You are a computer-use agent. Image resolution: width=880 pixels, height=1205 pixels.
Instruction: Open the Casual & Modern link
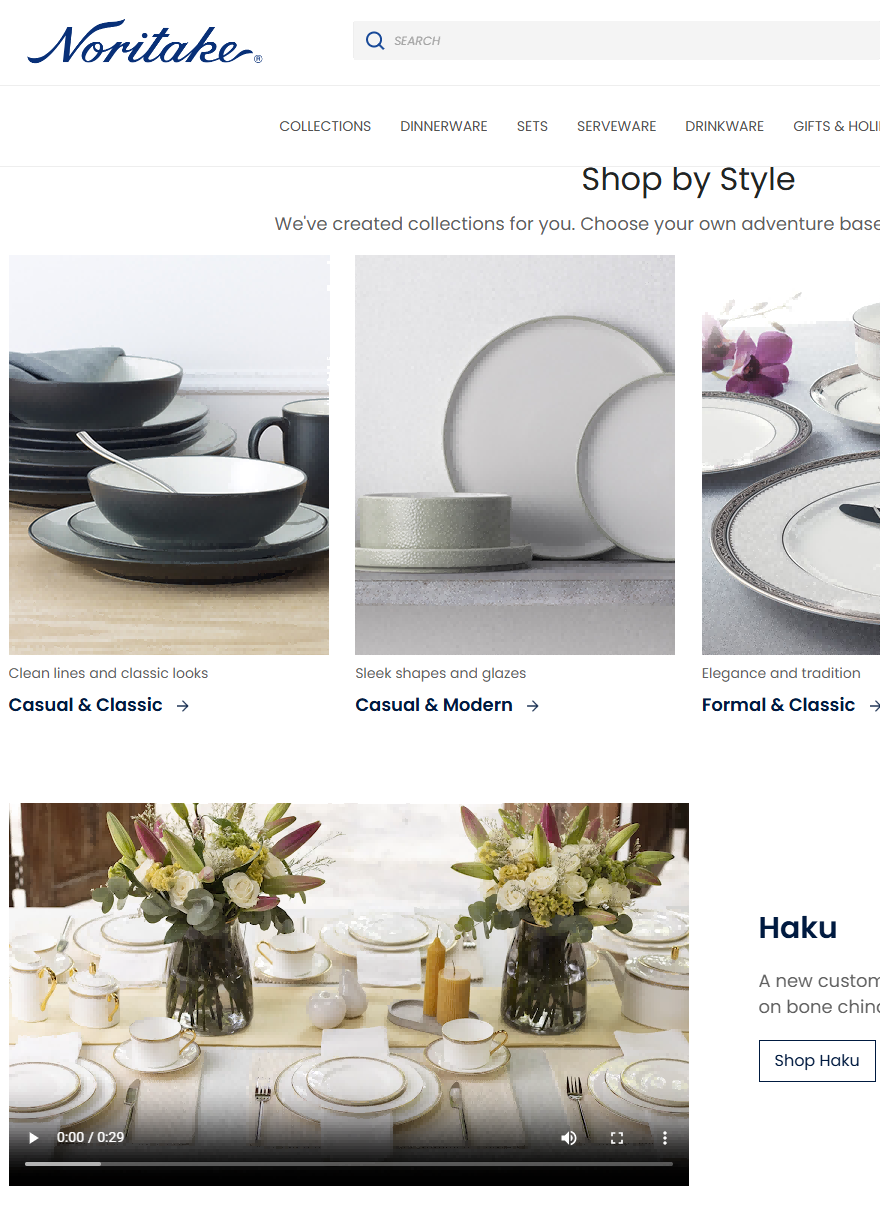(434, 705)
